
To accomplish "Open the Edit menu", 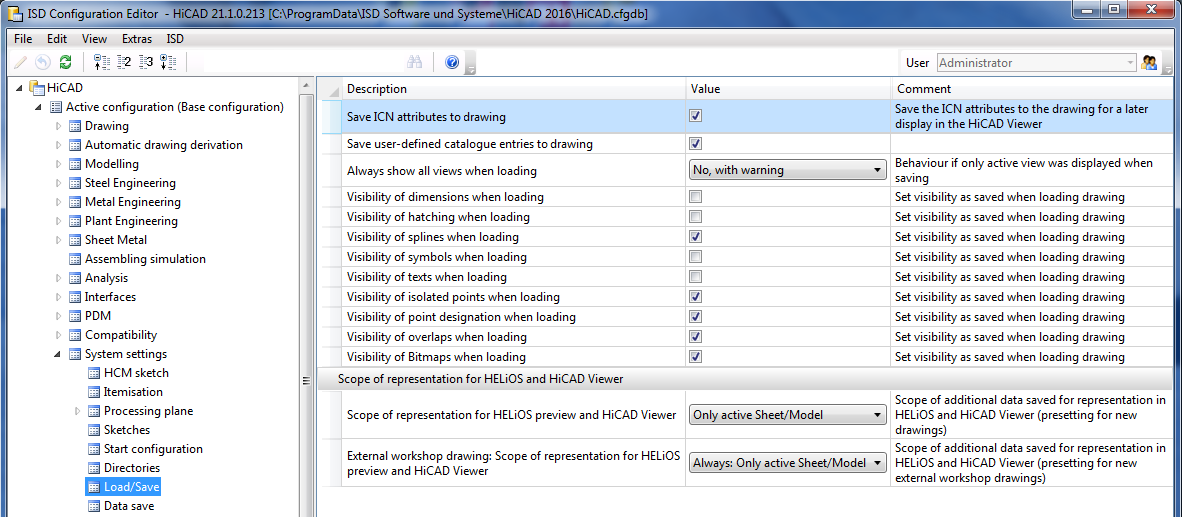I will pos(57,38).
